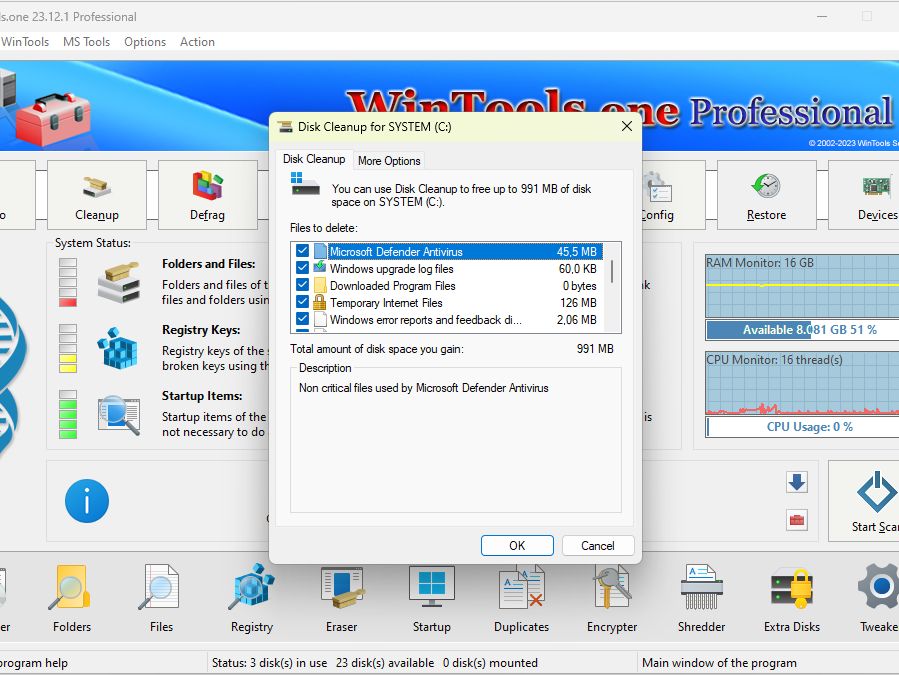Select the Downloaded Program Files row
Image resolution: width=899 pixels, height=675 pixels.
tap(447, 286)
